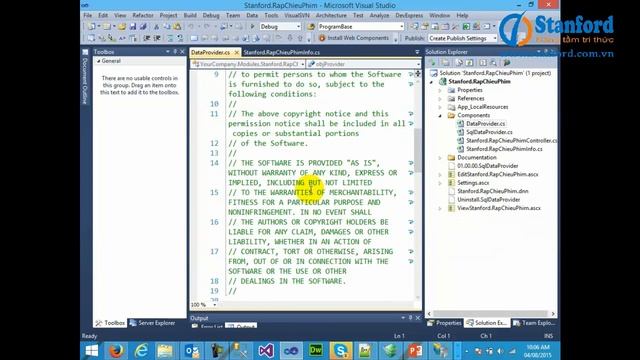Click the code editor vertical scrollbar thumb
The width and height of the screenshot is (640, 360).
pyautogui.click(x=418, y=150)
